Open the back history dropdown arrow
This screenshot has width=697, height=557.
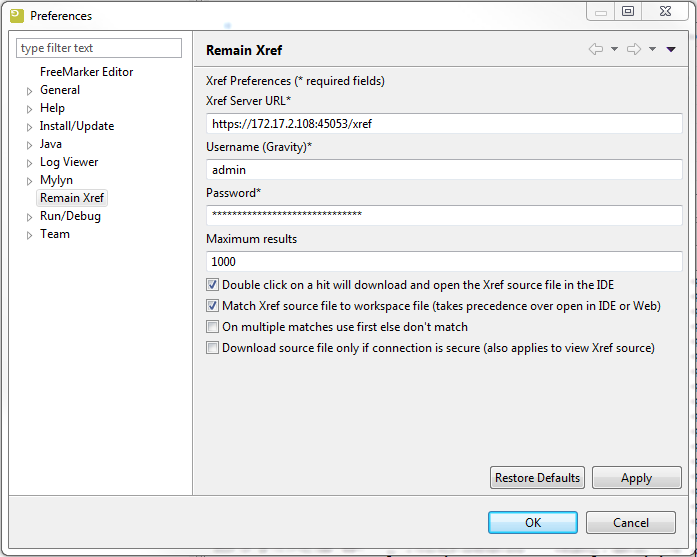click(614, 49)
